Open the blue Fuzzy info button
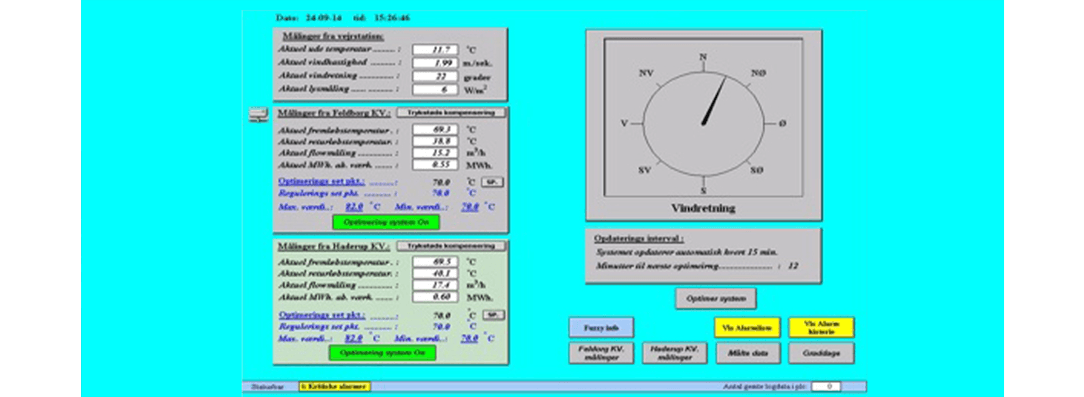1084x397 pixels. [x=601, y=327]
